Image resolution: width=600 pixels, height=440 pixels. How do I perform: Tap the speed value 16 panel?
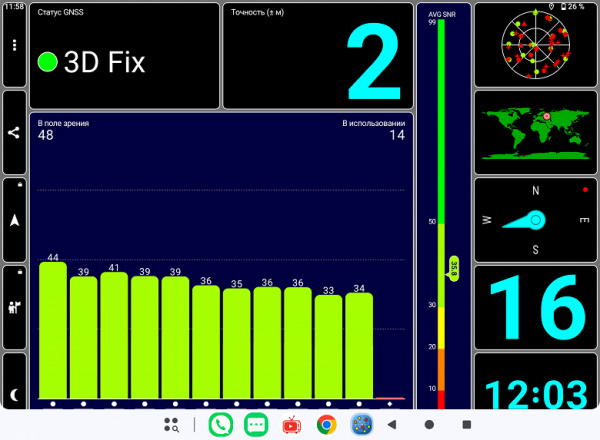535,307
